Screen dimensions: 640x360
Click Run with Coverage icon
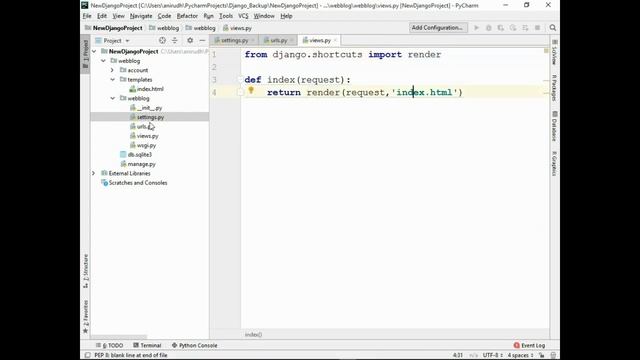tap(500, 28)
